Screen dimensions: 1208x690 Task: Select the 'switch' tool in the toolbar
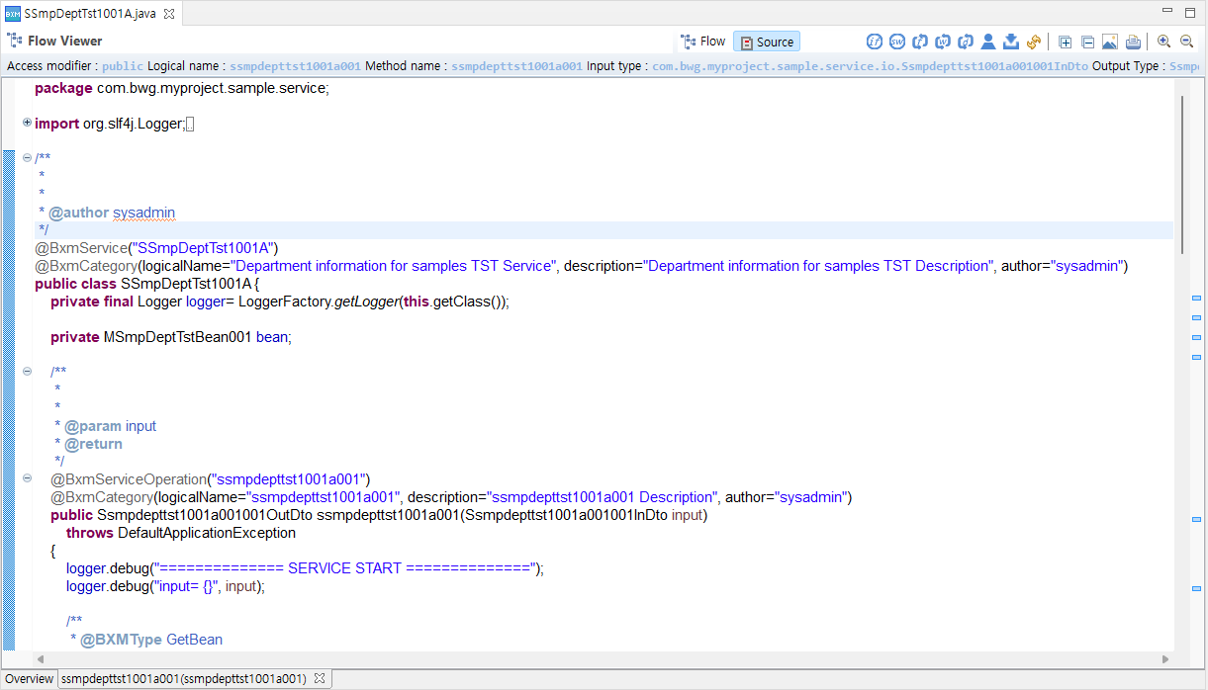pyautogui.click(x=897, y=43)
